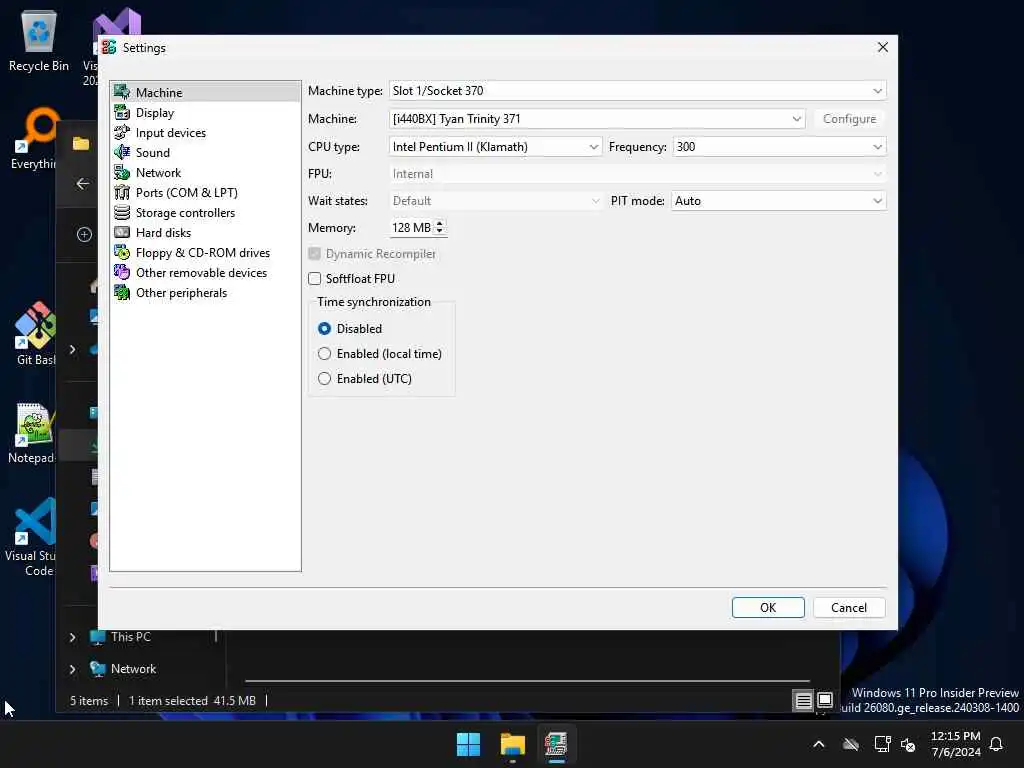Open Everything search desktop shortcut
This screenshot has width=1024, height=768.
pos(34,138)
